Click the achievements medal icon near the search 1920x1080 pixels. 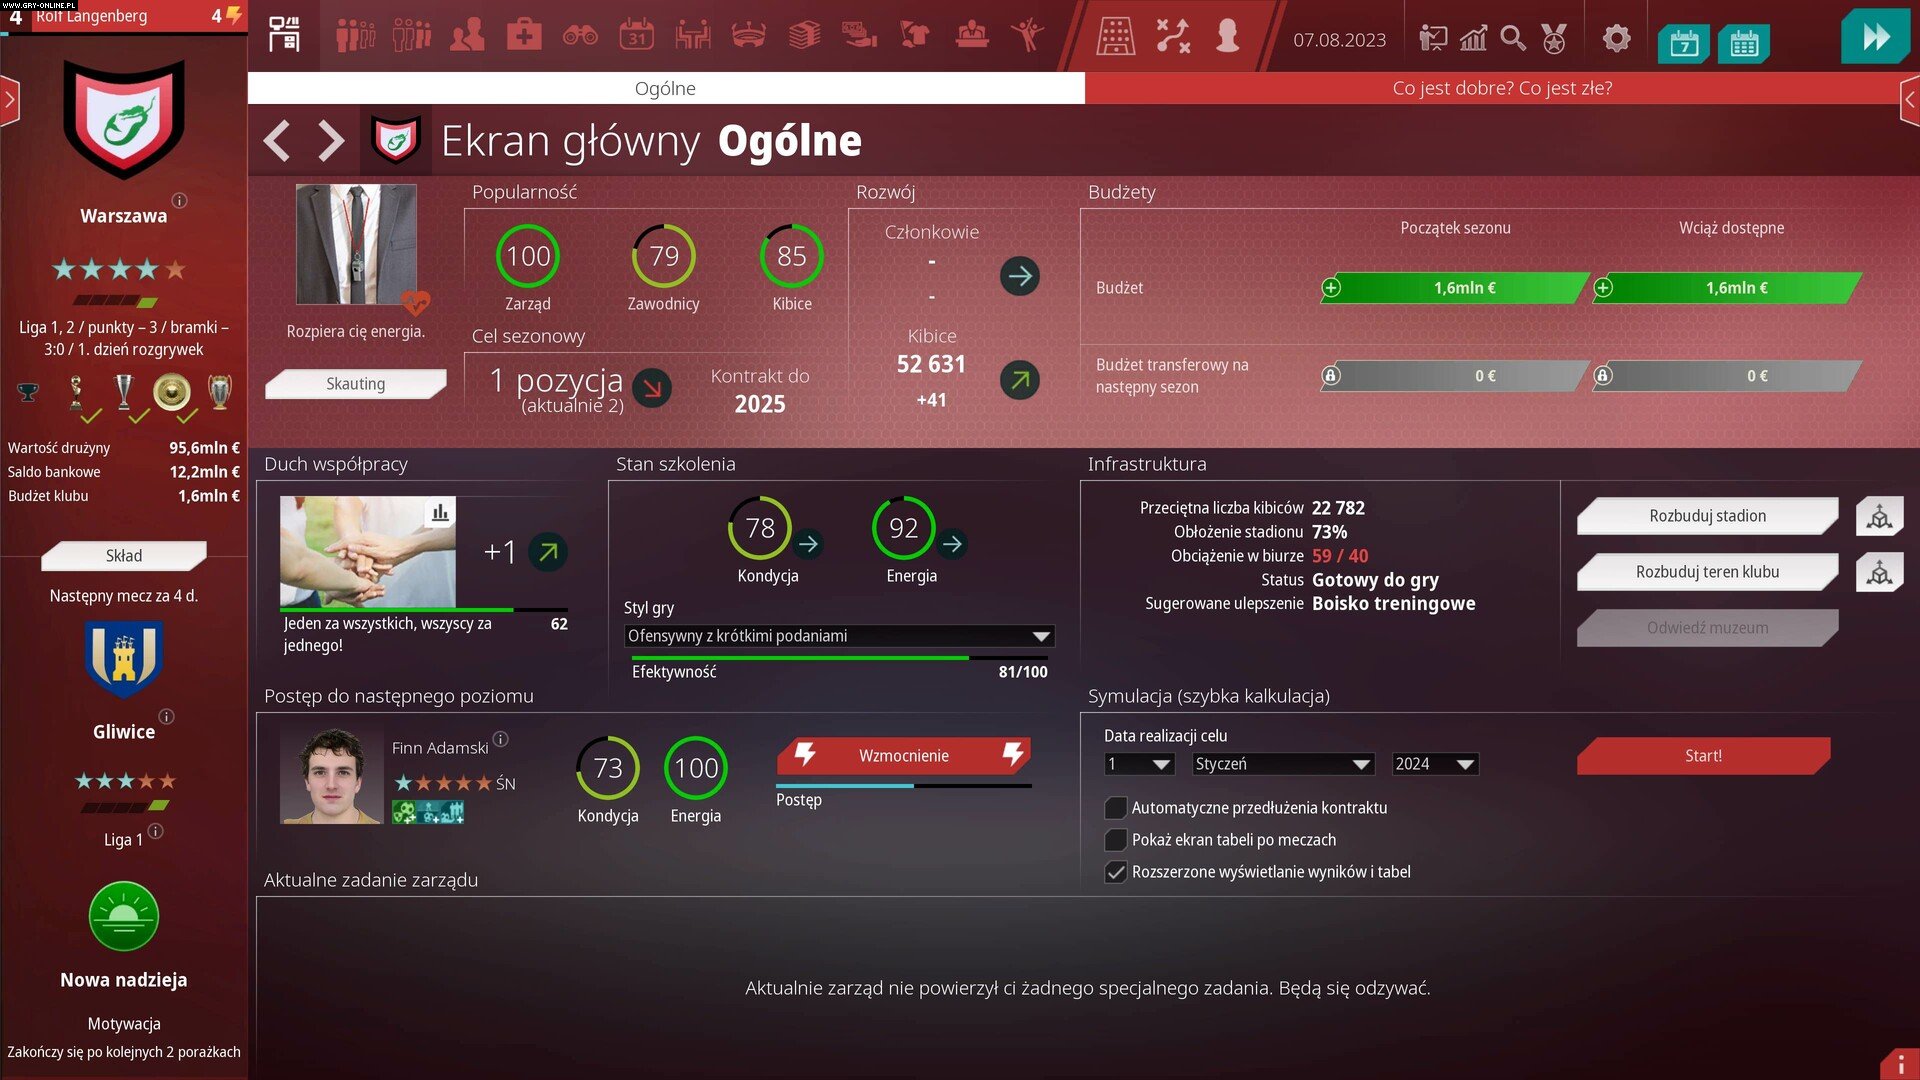click(1553, 38)
